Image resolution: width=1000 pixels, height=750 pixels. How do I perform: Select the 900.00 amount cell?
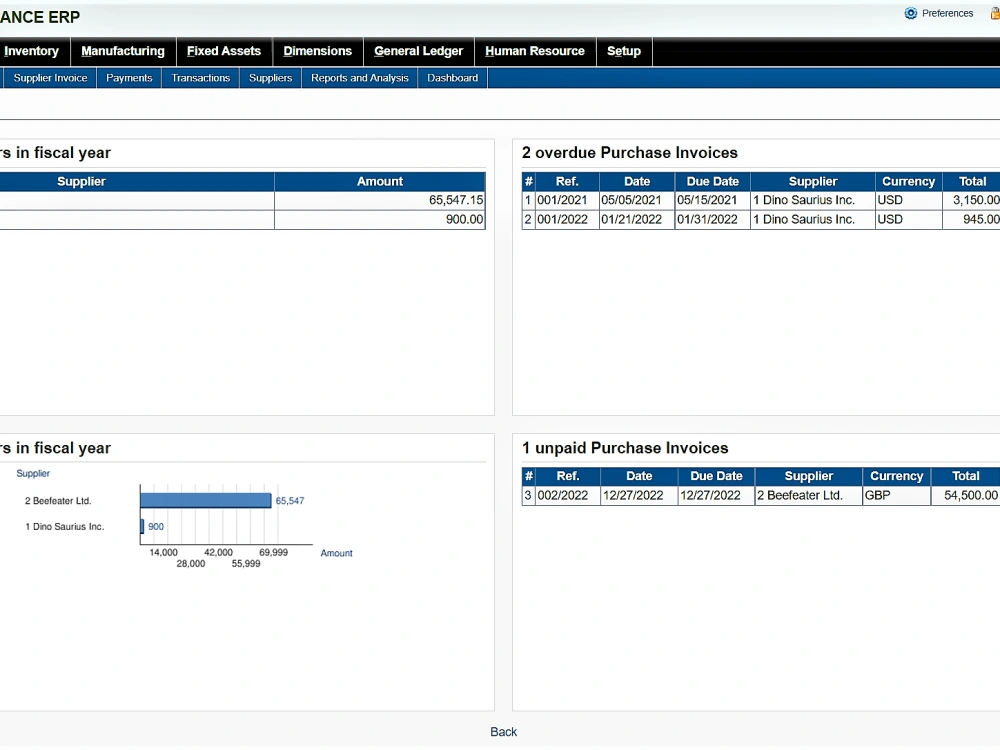click(380, 219)
